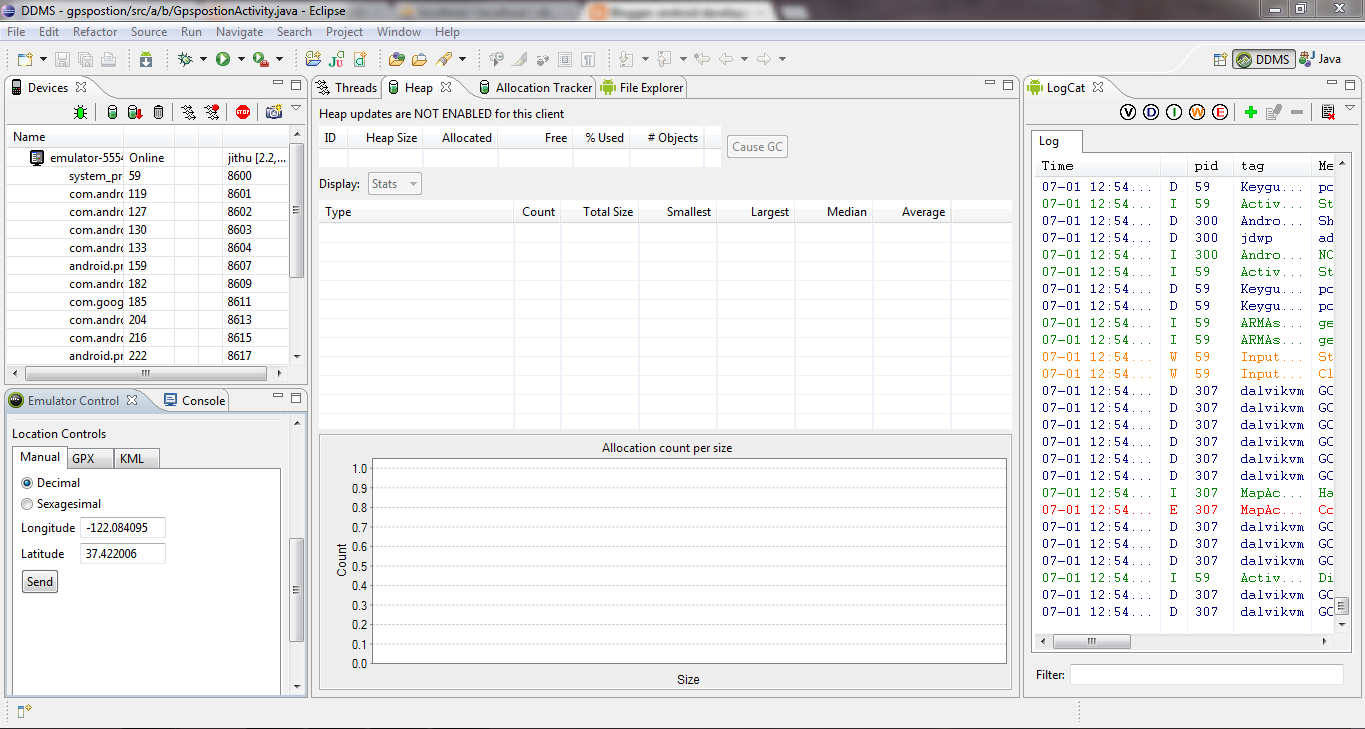This screenshot has width=1365, height=729.
Task: Click the Open Perspective icon
Action: [x=1220, y=59]
